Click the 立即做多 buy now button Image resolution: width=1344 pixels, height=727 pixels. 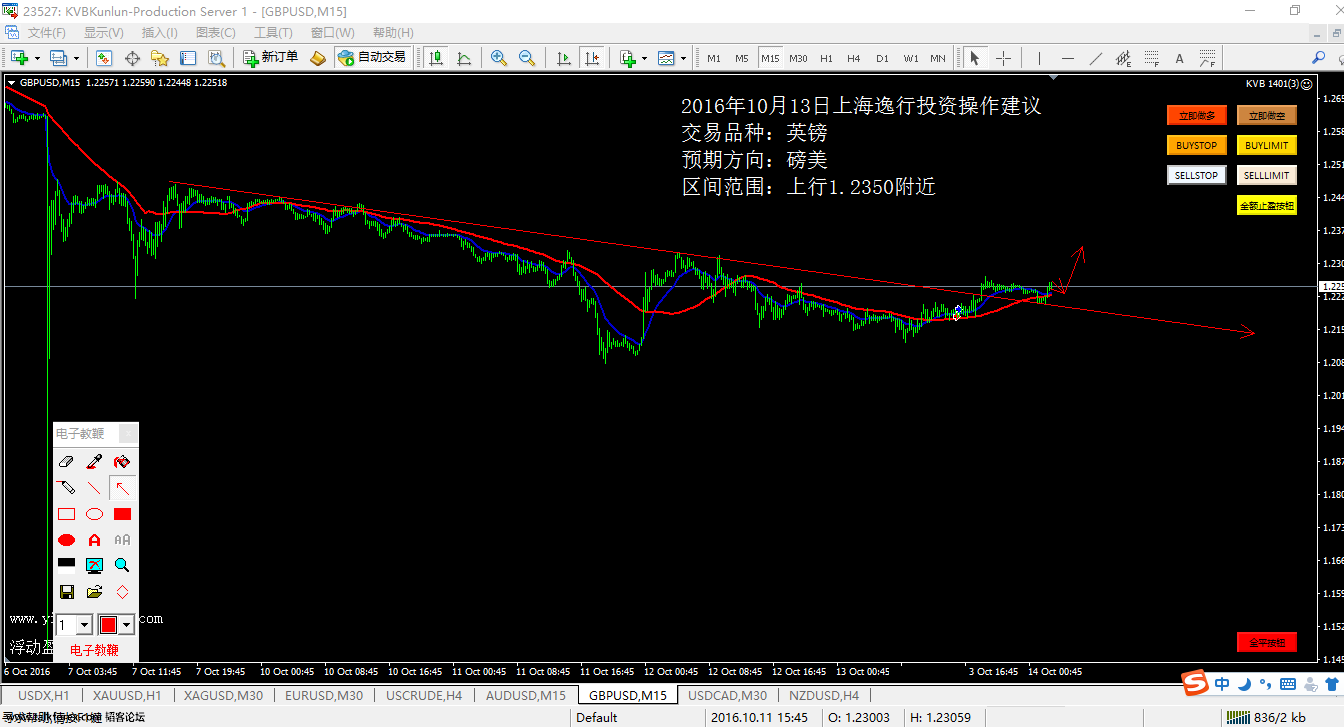[x=1197, y=116]
